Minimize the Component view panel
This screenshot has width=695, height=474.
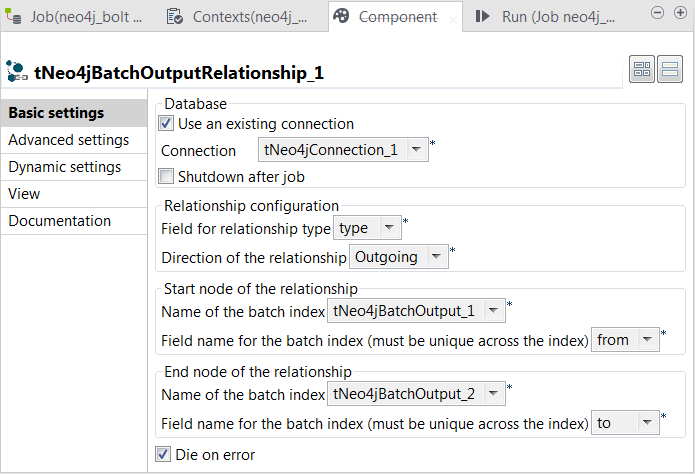coord(657,13)
